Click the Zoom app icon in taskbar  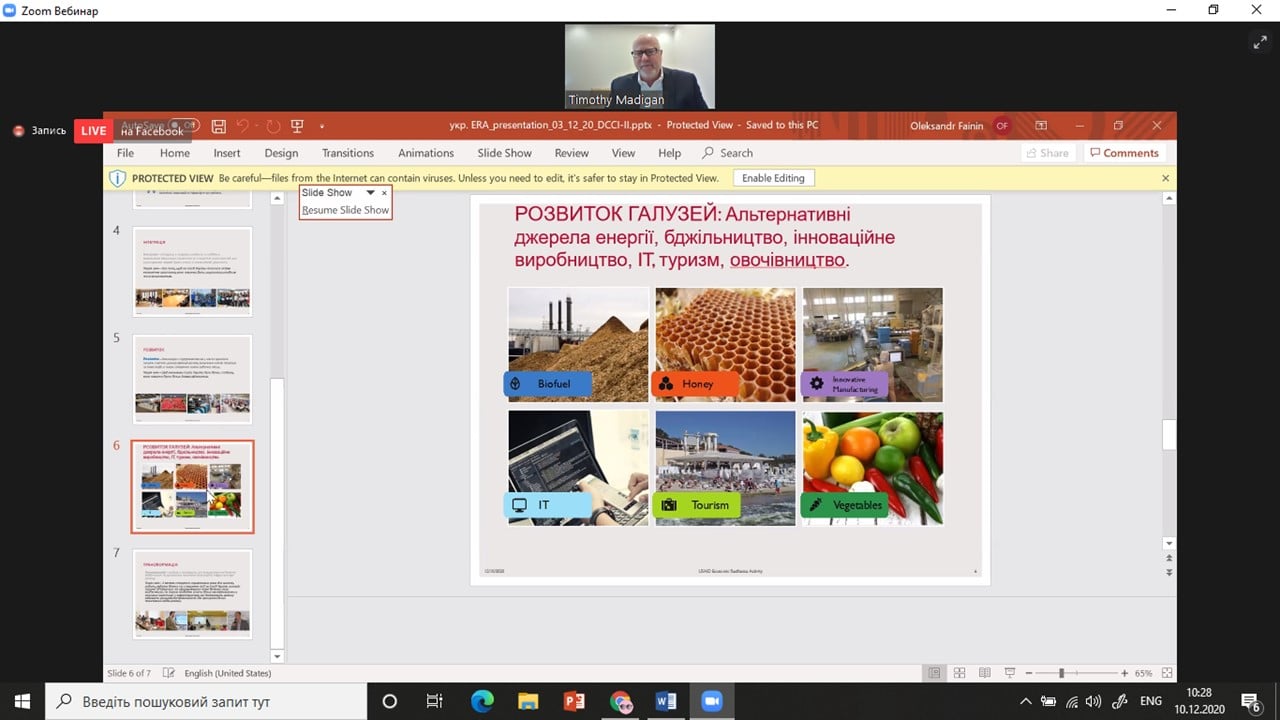[x=711, y=701]
